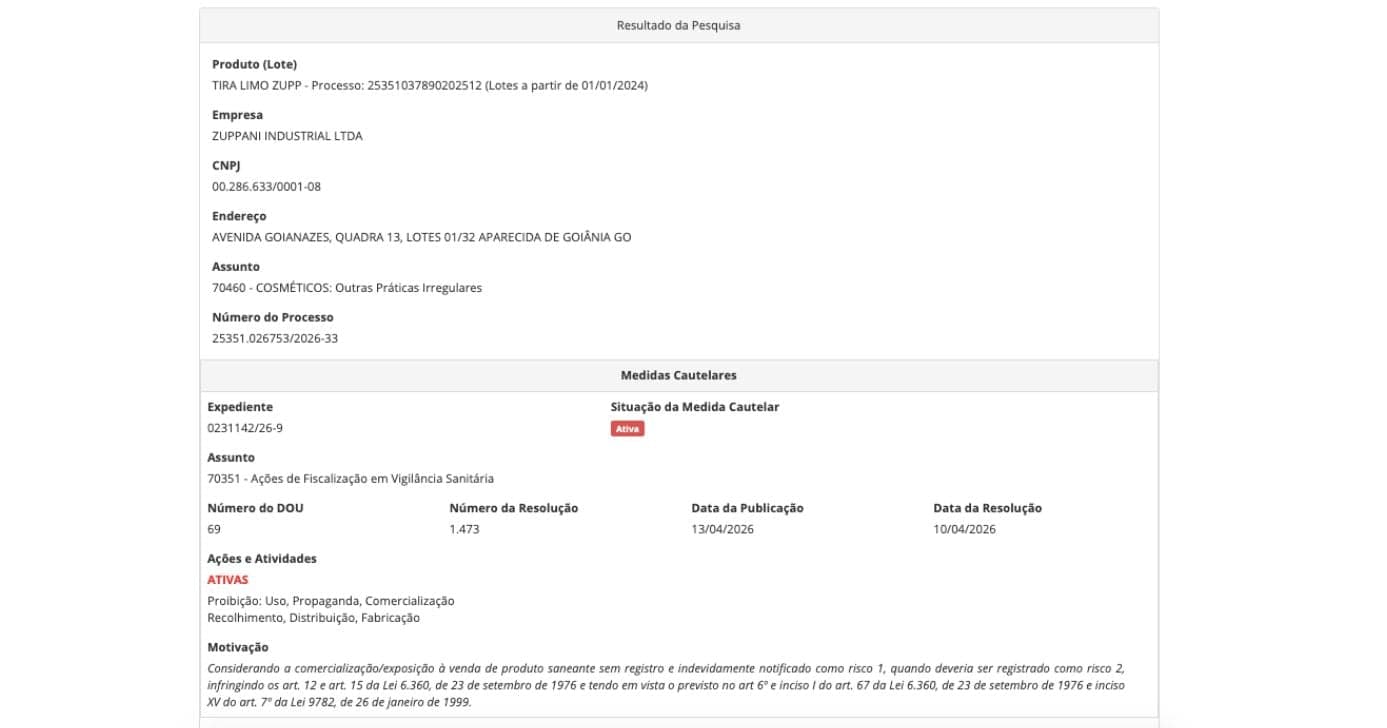
Task: Click the red Ativa status badge
Action: click(x=627, y=429)
